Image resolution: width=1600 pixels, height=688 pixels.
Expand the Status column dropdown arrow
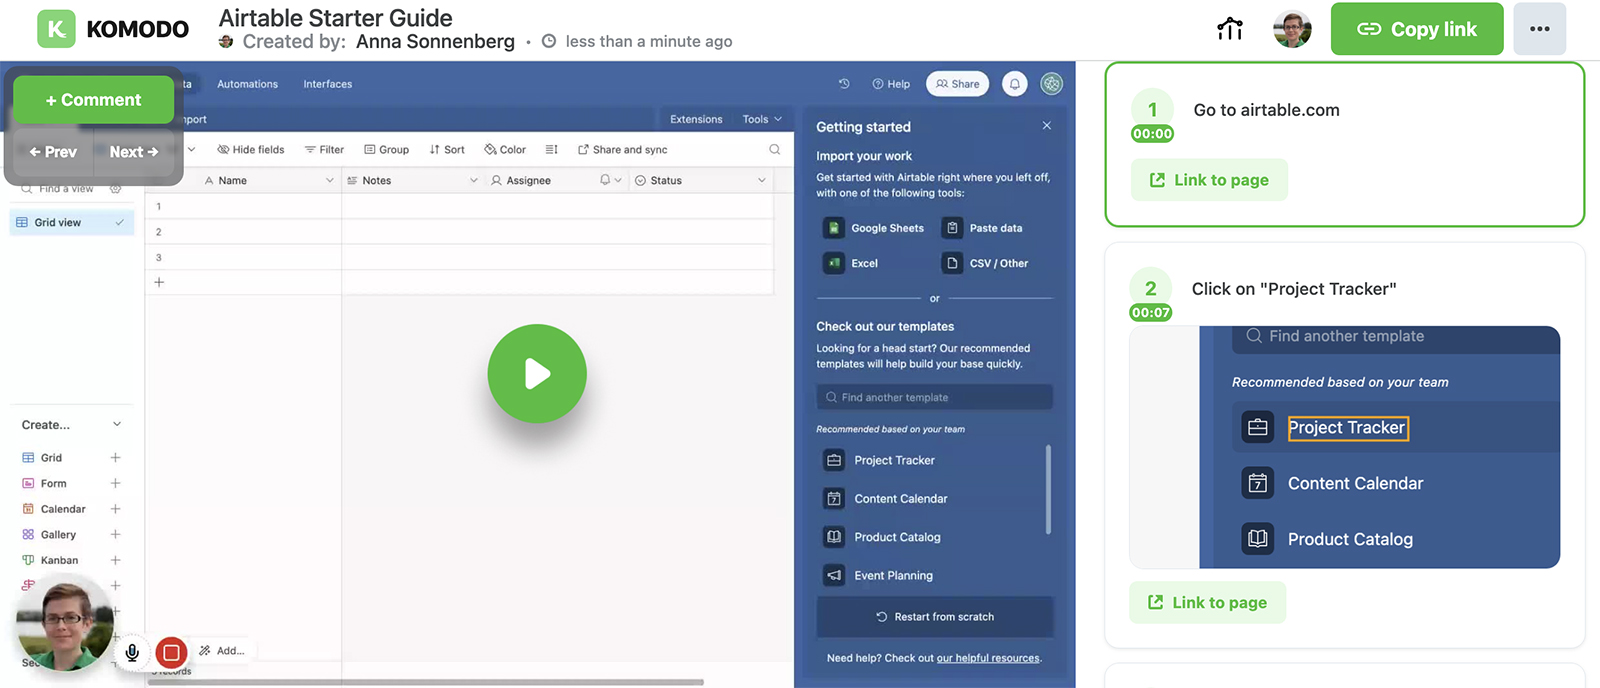(761, 181)
